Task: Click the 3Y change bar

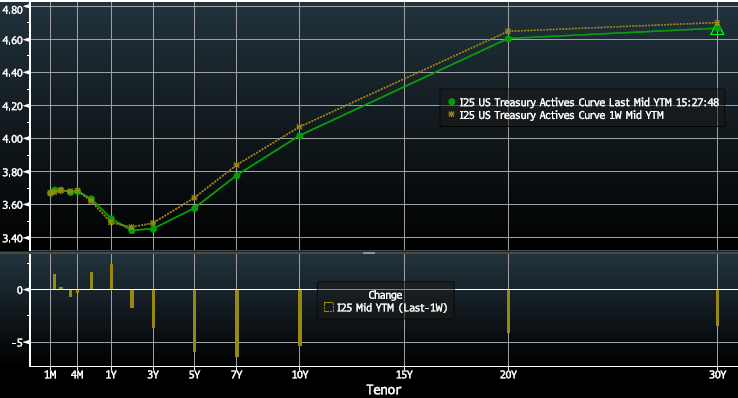Action: tap(153, 309)
